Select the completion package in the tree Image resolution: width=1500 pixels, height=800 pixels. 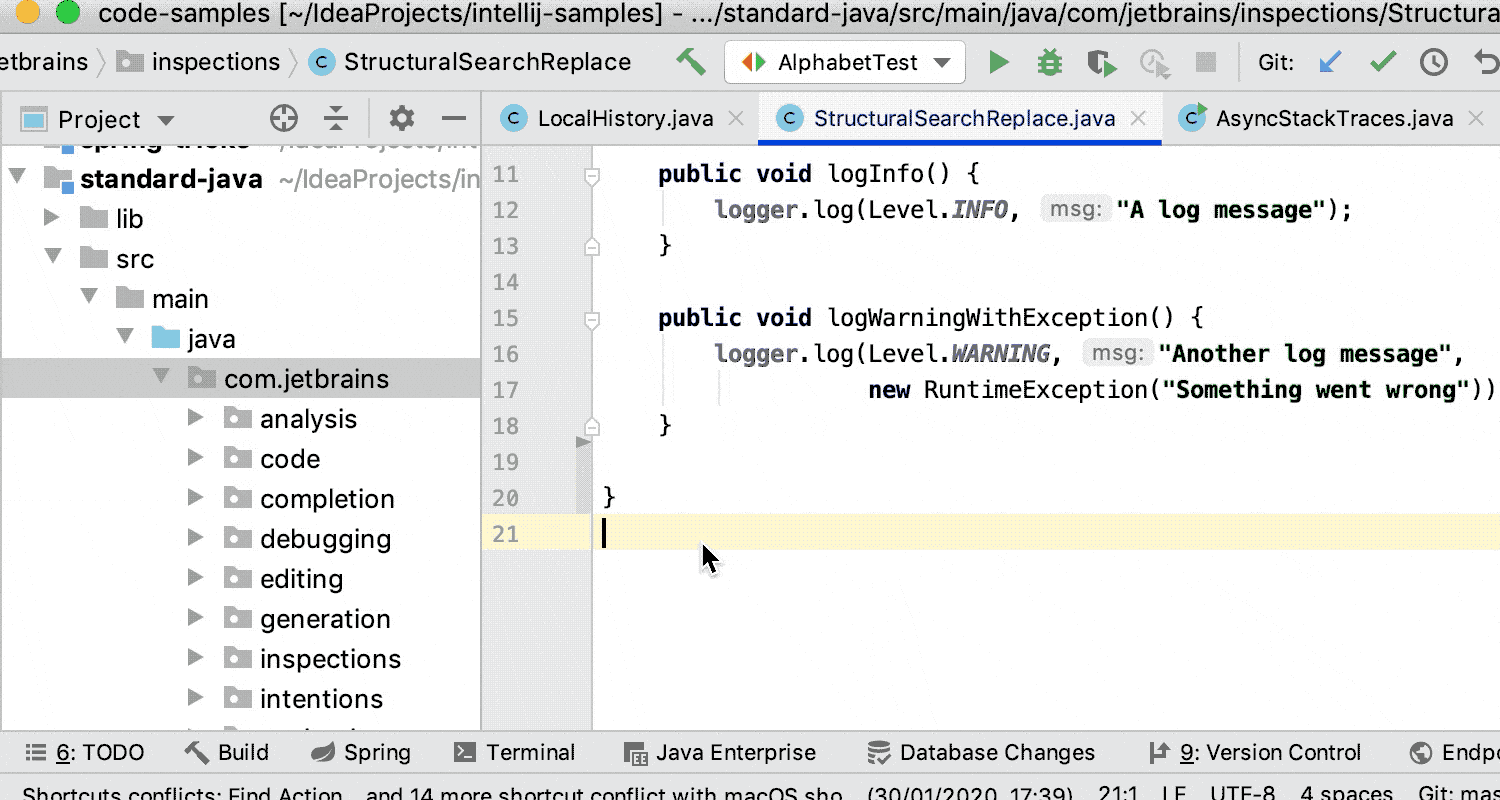327,499
